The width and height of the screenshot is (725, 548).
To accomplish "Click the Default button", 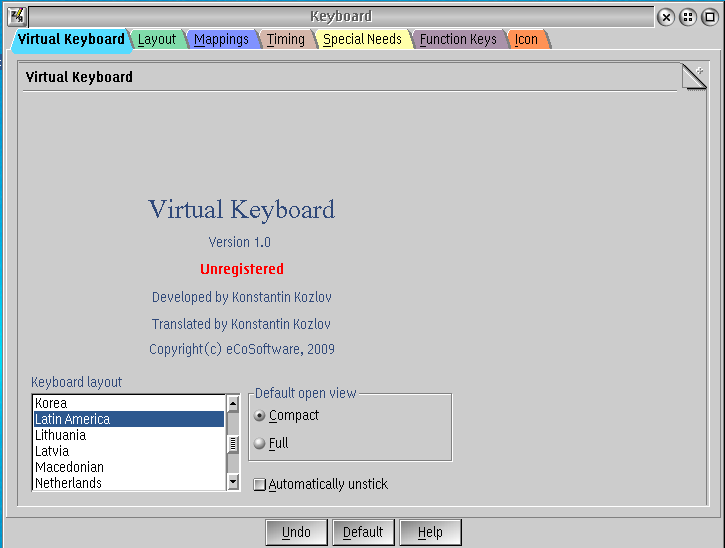I will 363,532.
